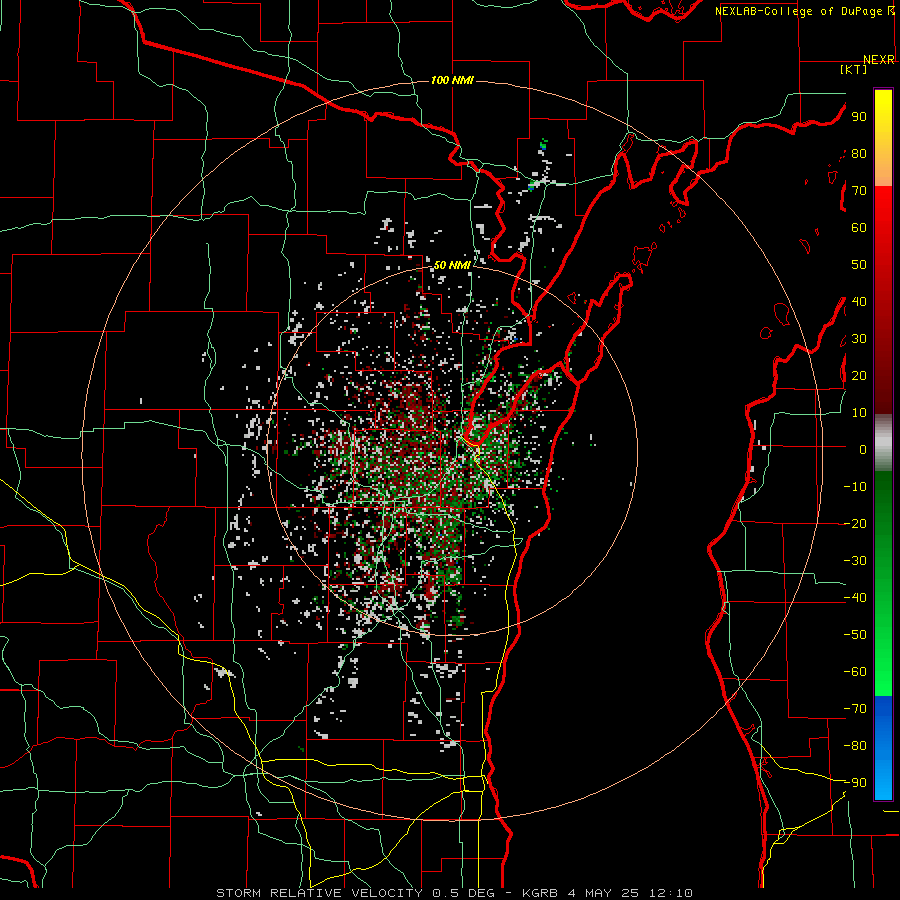Click the -80 scale label
This screenshot has height=900, width=900.
(x=855, y=746)
